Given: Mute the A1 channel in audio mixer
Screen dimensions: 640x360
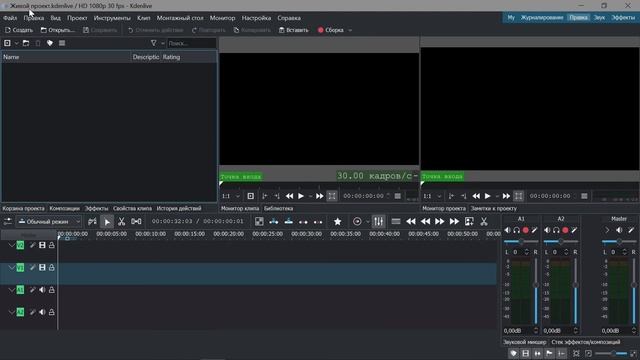Looking at the screenshot, I should 507,230.
